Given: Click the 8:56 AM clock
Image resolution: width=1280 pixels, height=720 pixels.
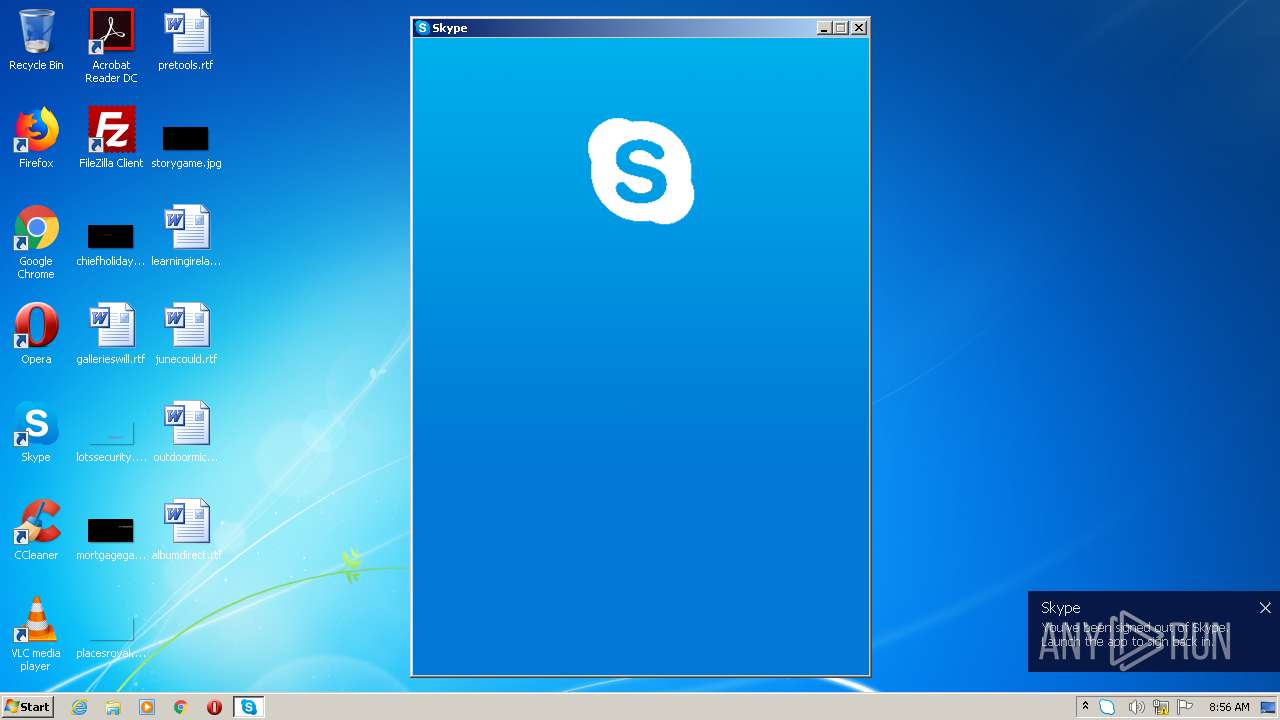Looking at the screenshot, I should pos(1229,707).
